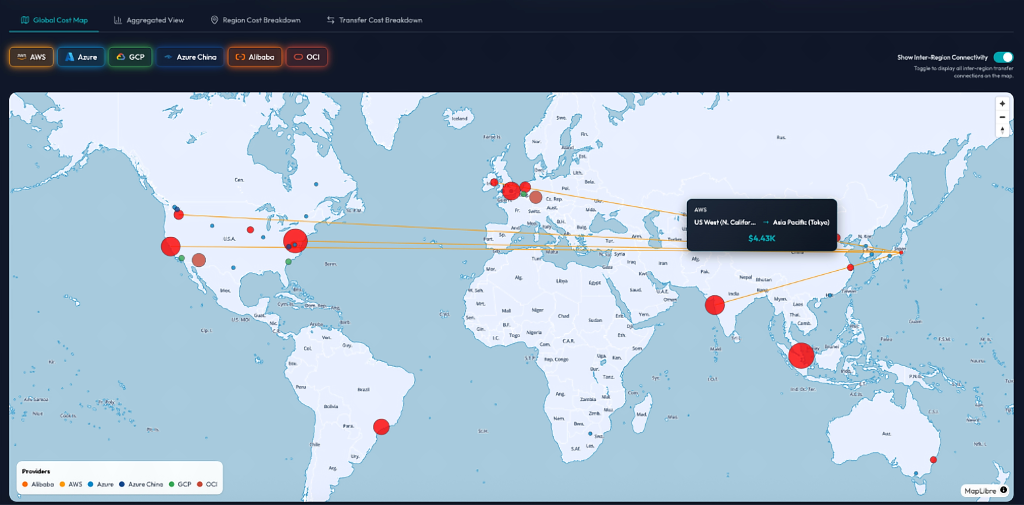Toggle the Alibaba provider filter chip
The width and height of the screenshot is (1024, 505).
(x=255, y=57)
